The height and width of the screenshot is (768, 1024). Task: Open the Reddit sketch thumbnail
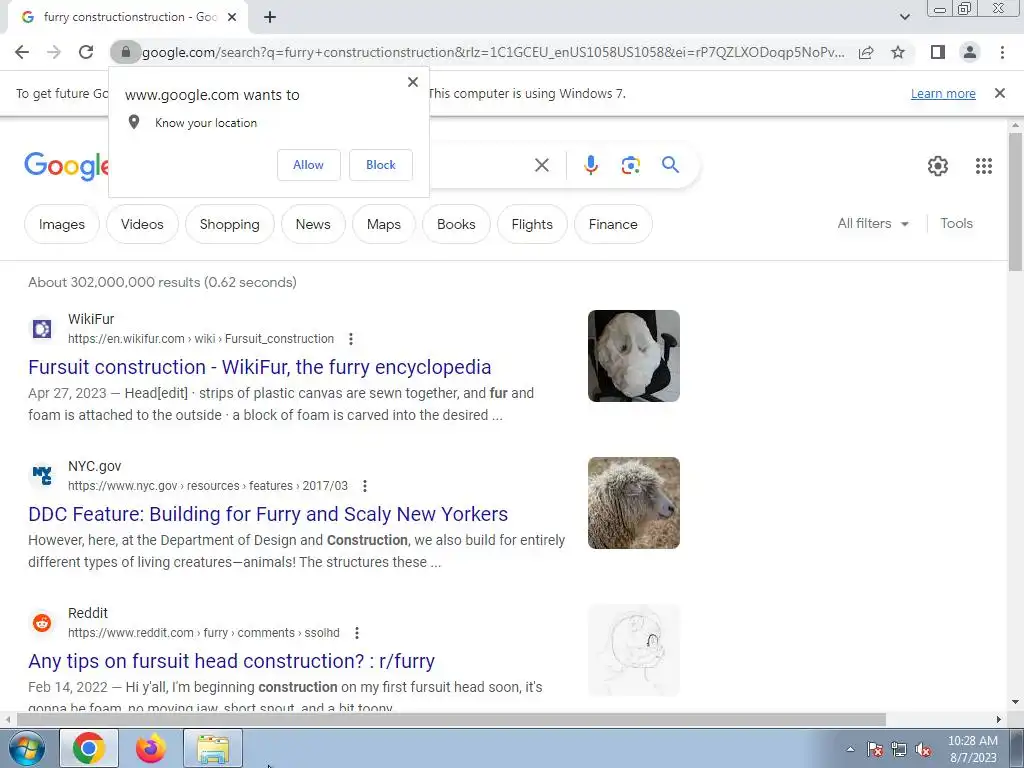[633, 650]
